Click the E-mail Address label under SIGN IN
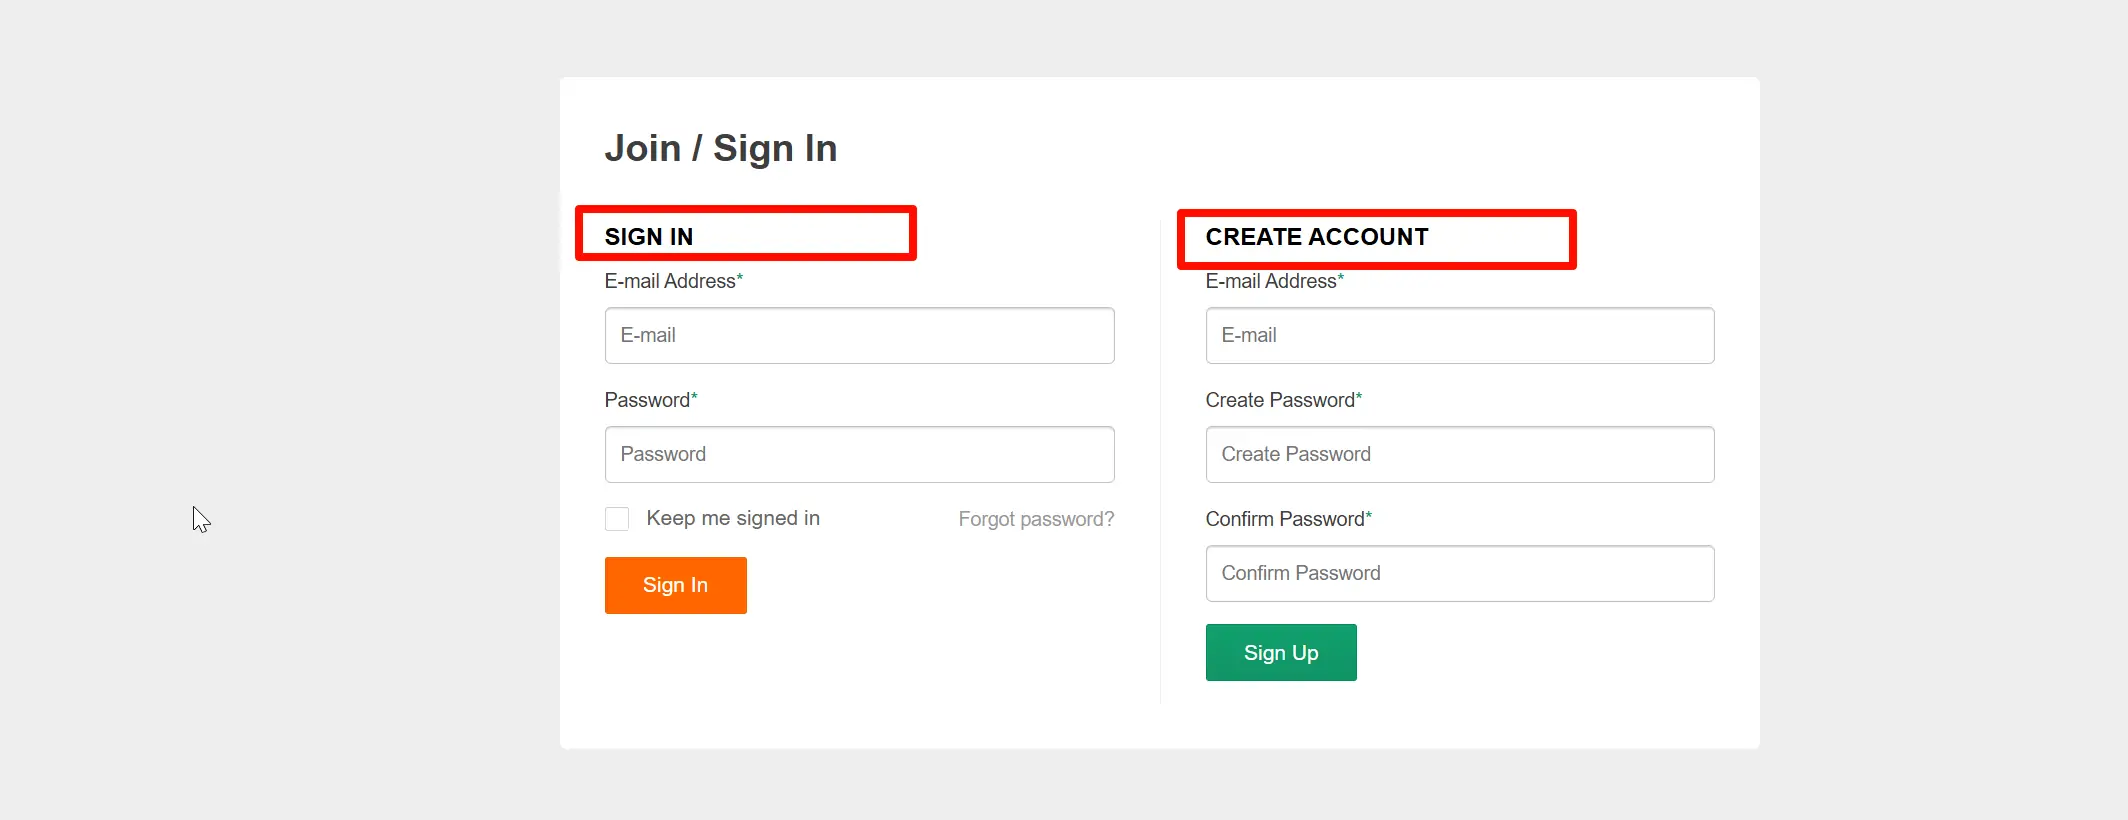Screen dimensions: 2128x820 670,281
